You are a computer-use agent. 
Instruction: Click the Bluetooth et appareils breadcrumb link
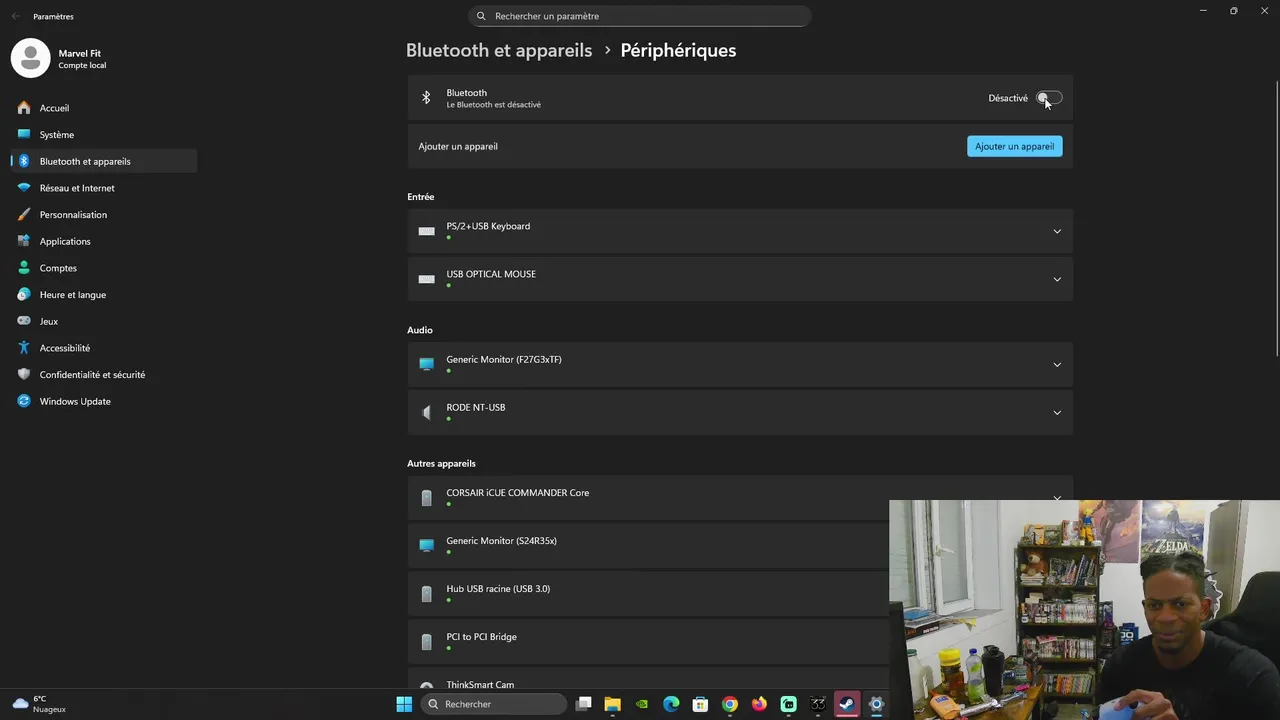(x=499, y=50)
